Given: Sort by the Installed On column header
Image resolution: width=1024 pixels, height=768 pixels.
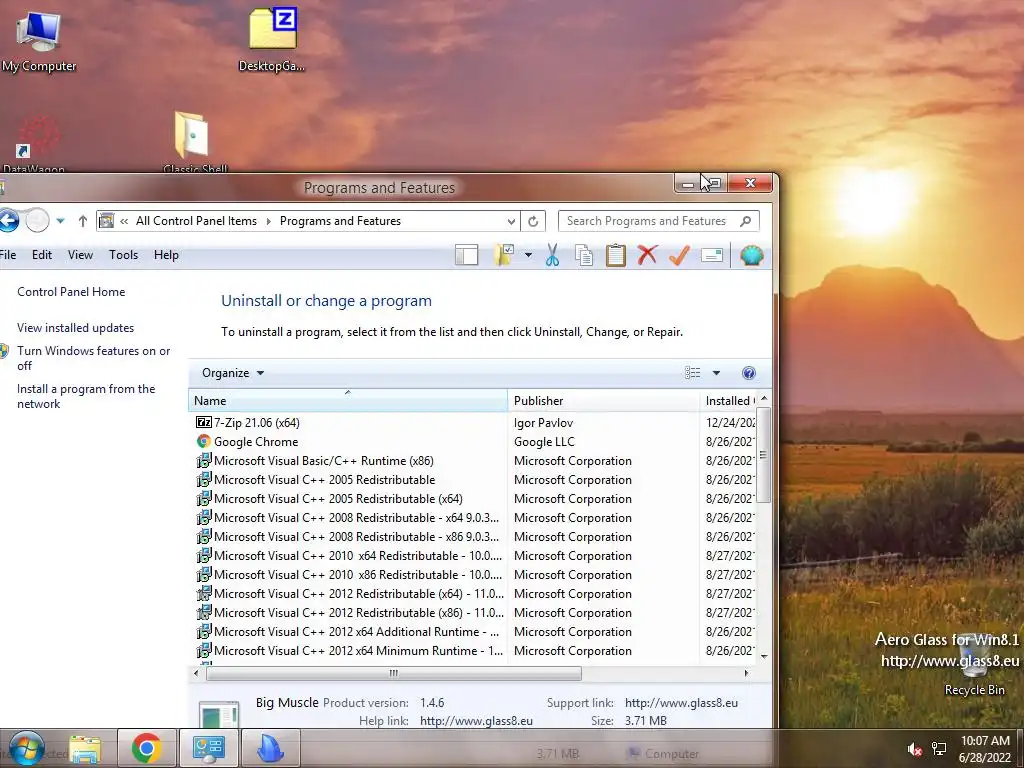Looking at the screenshot, I should tap(729, 400).
